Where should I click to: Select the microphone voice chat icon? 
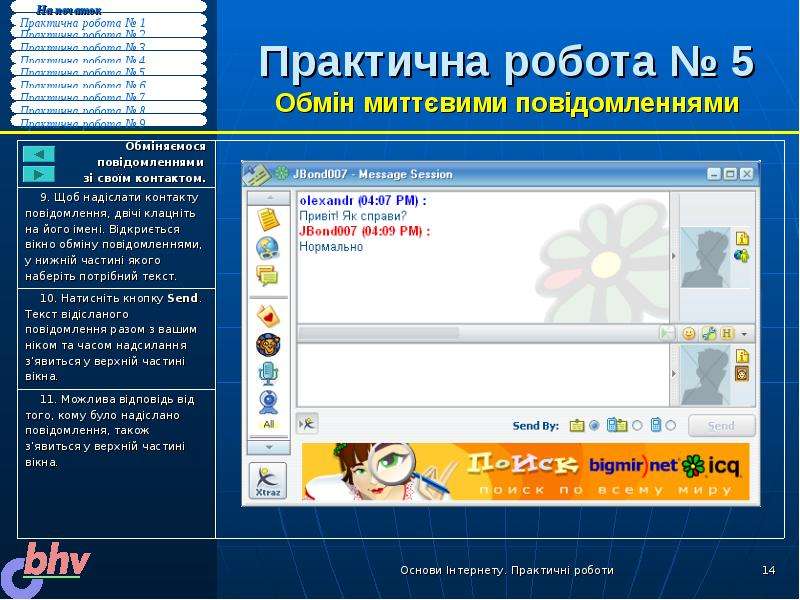pyautogui.click(x=268, y=373)
